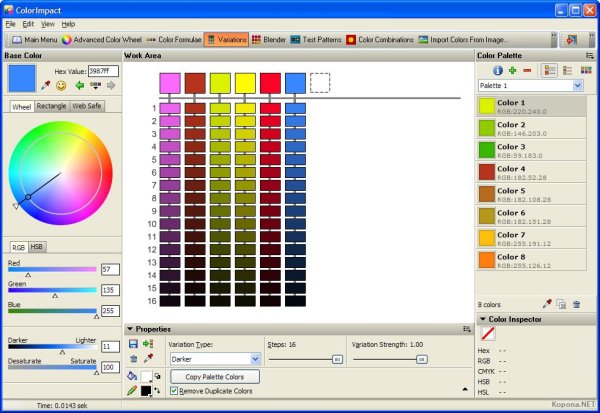Open the palette info icon
Viewport: 600px width, 413px height.
tap(498, 71)
